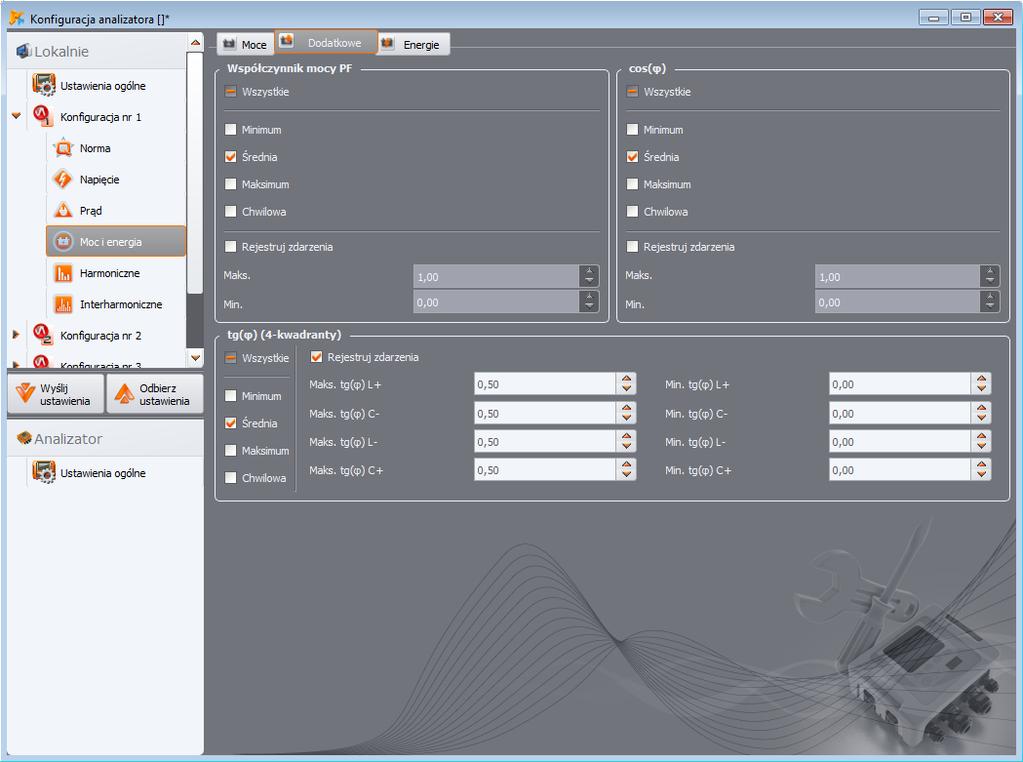
Task: Click the Maks. tg(φ) C- stepper arrows
Action: pyautogui.click(x=626, y=412)
